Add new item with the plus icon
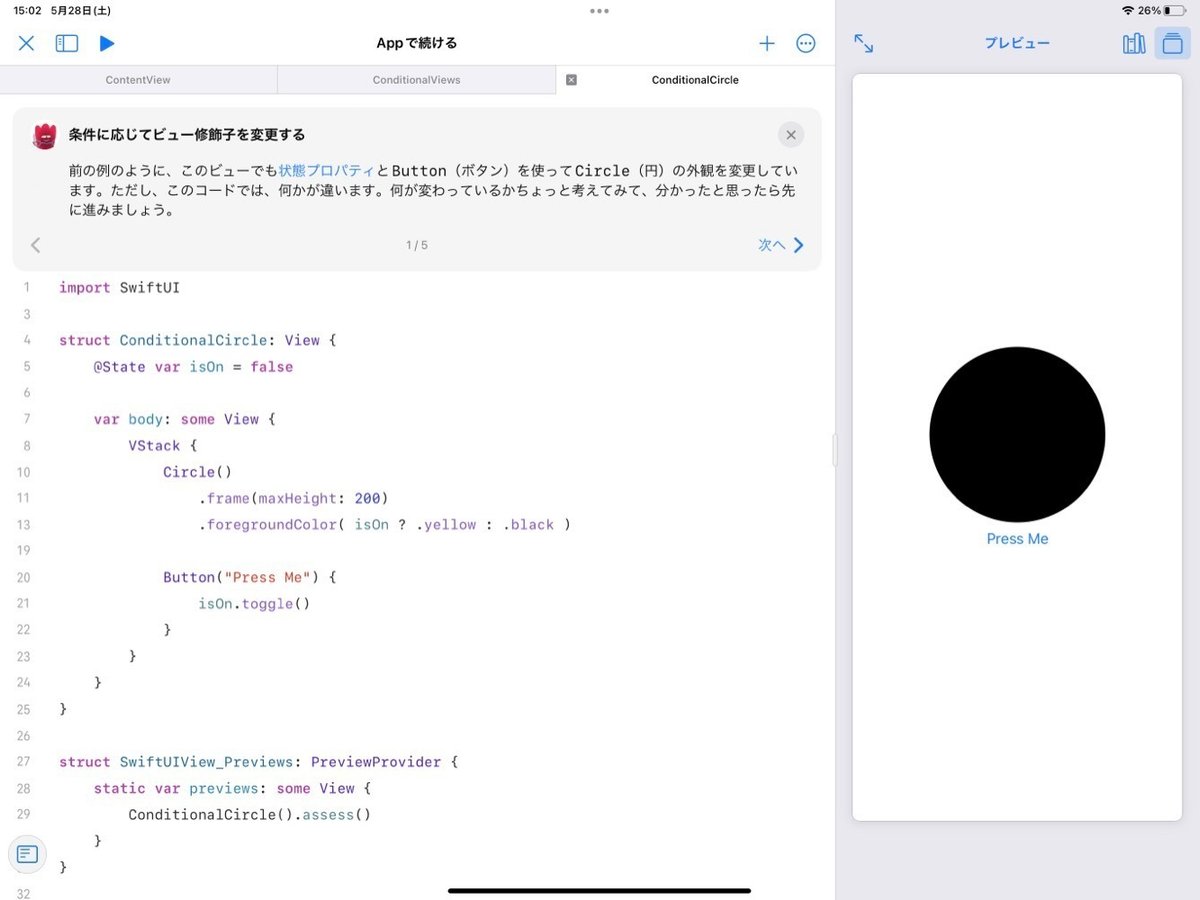Screen dimensions: 1200x900 point(766,43)
